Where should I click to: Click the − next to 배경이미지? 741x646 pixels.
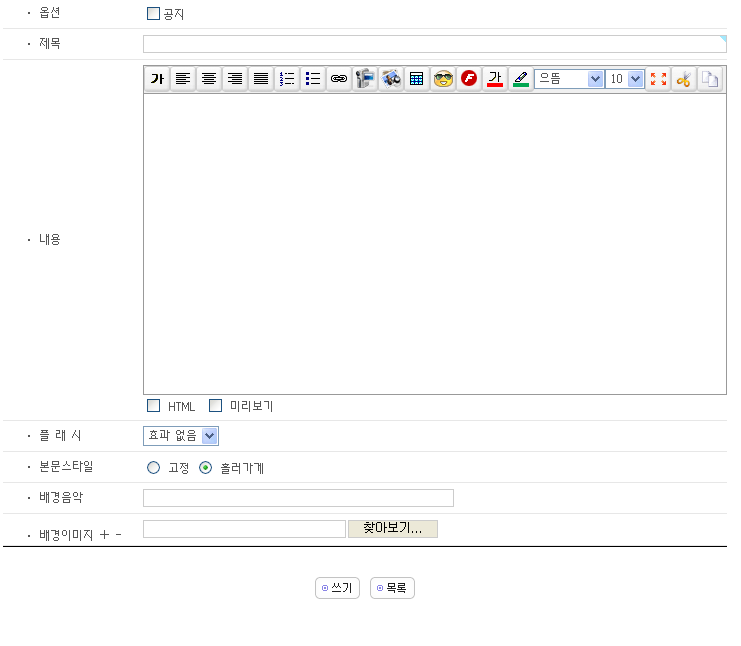pyautogui.click(x=118, y=534)
